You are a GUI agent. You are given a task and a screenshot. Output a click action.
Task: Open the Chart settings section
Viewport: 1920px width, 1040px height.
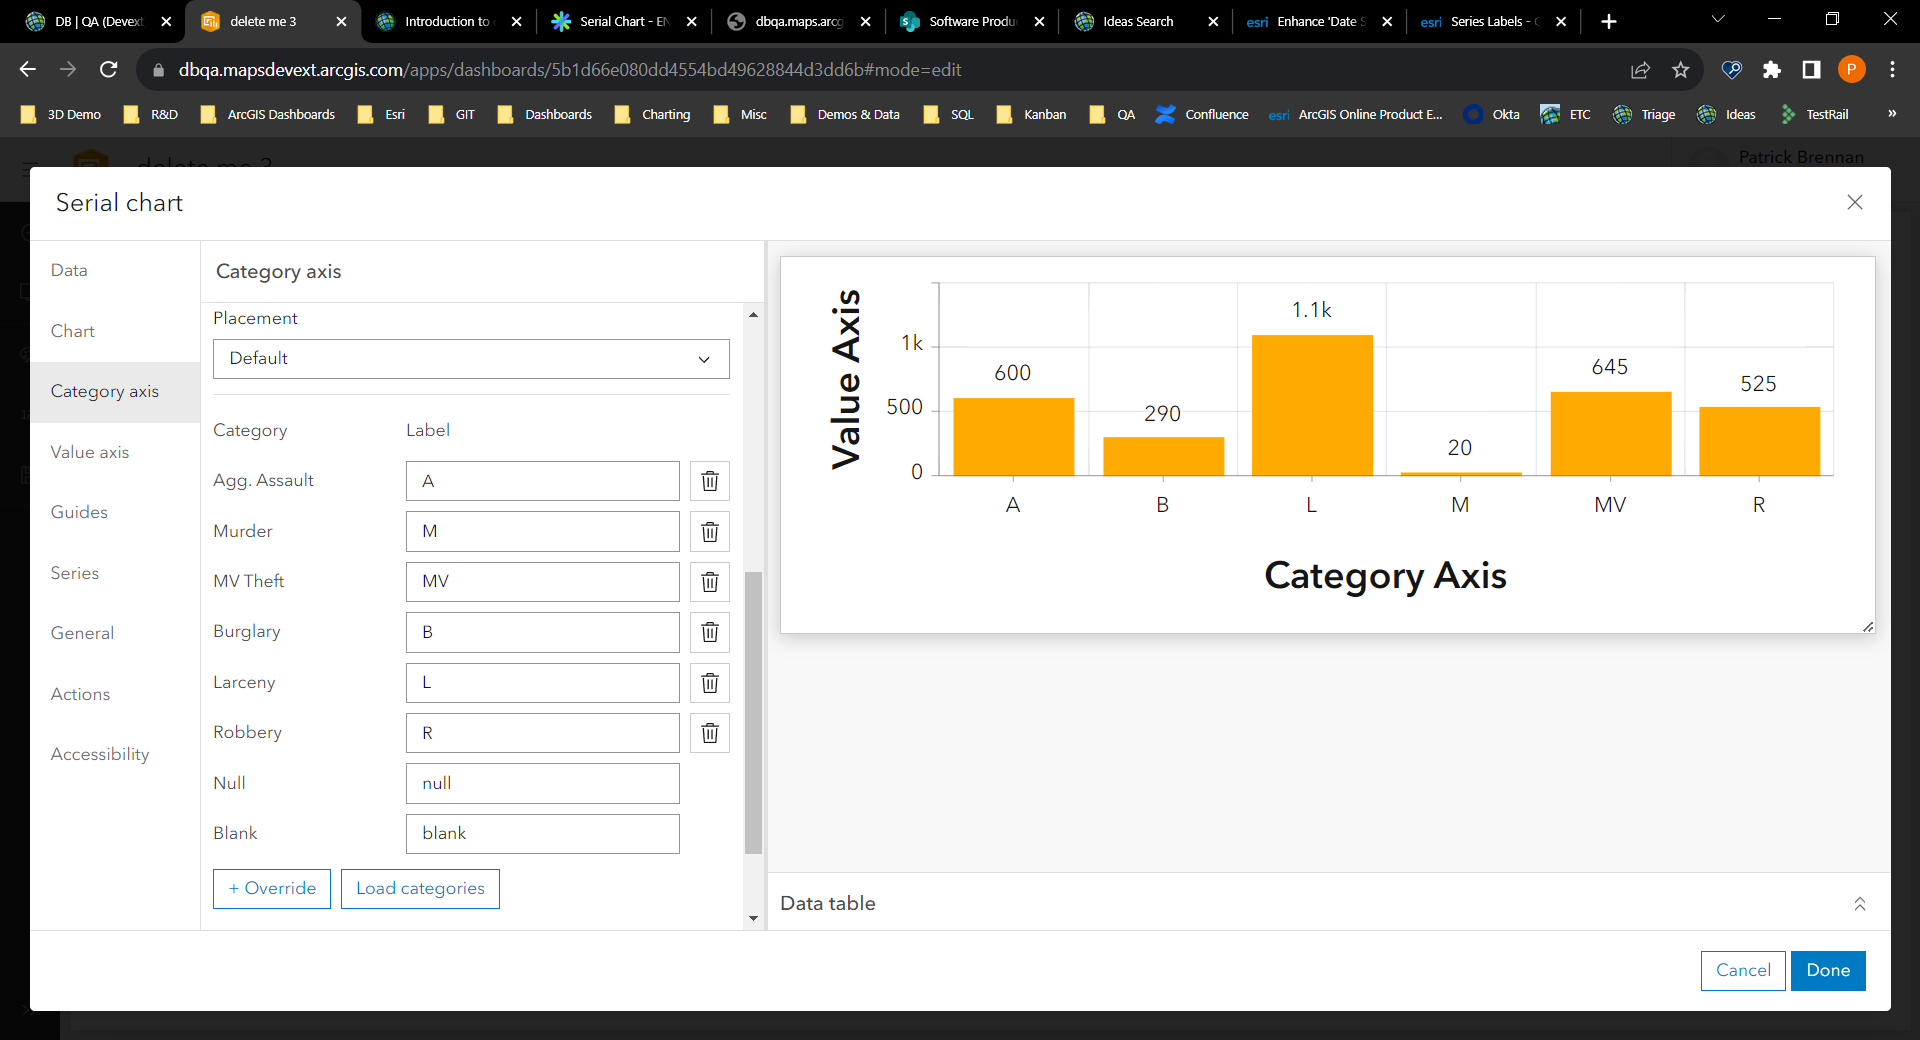click(x=72, y=331)
